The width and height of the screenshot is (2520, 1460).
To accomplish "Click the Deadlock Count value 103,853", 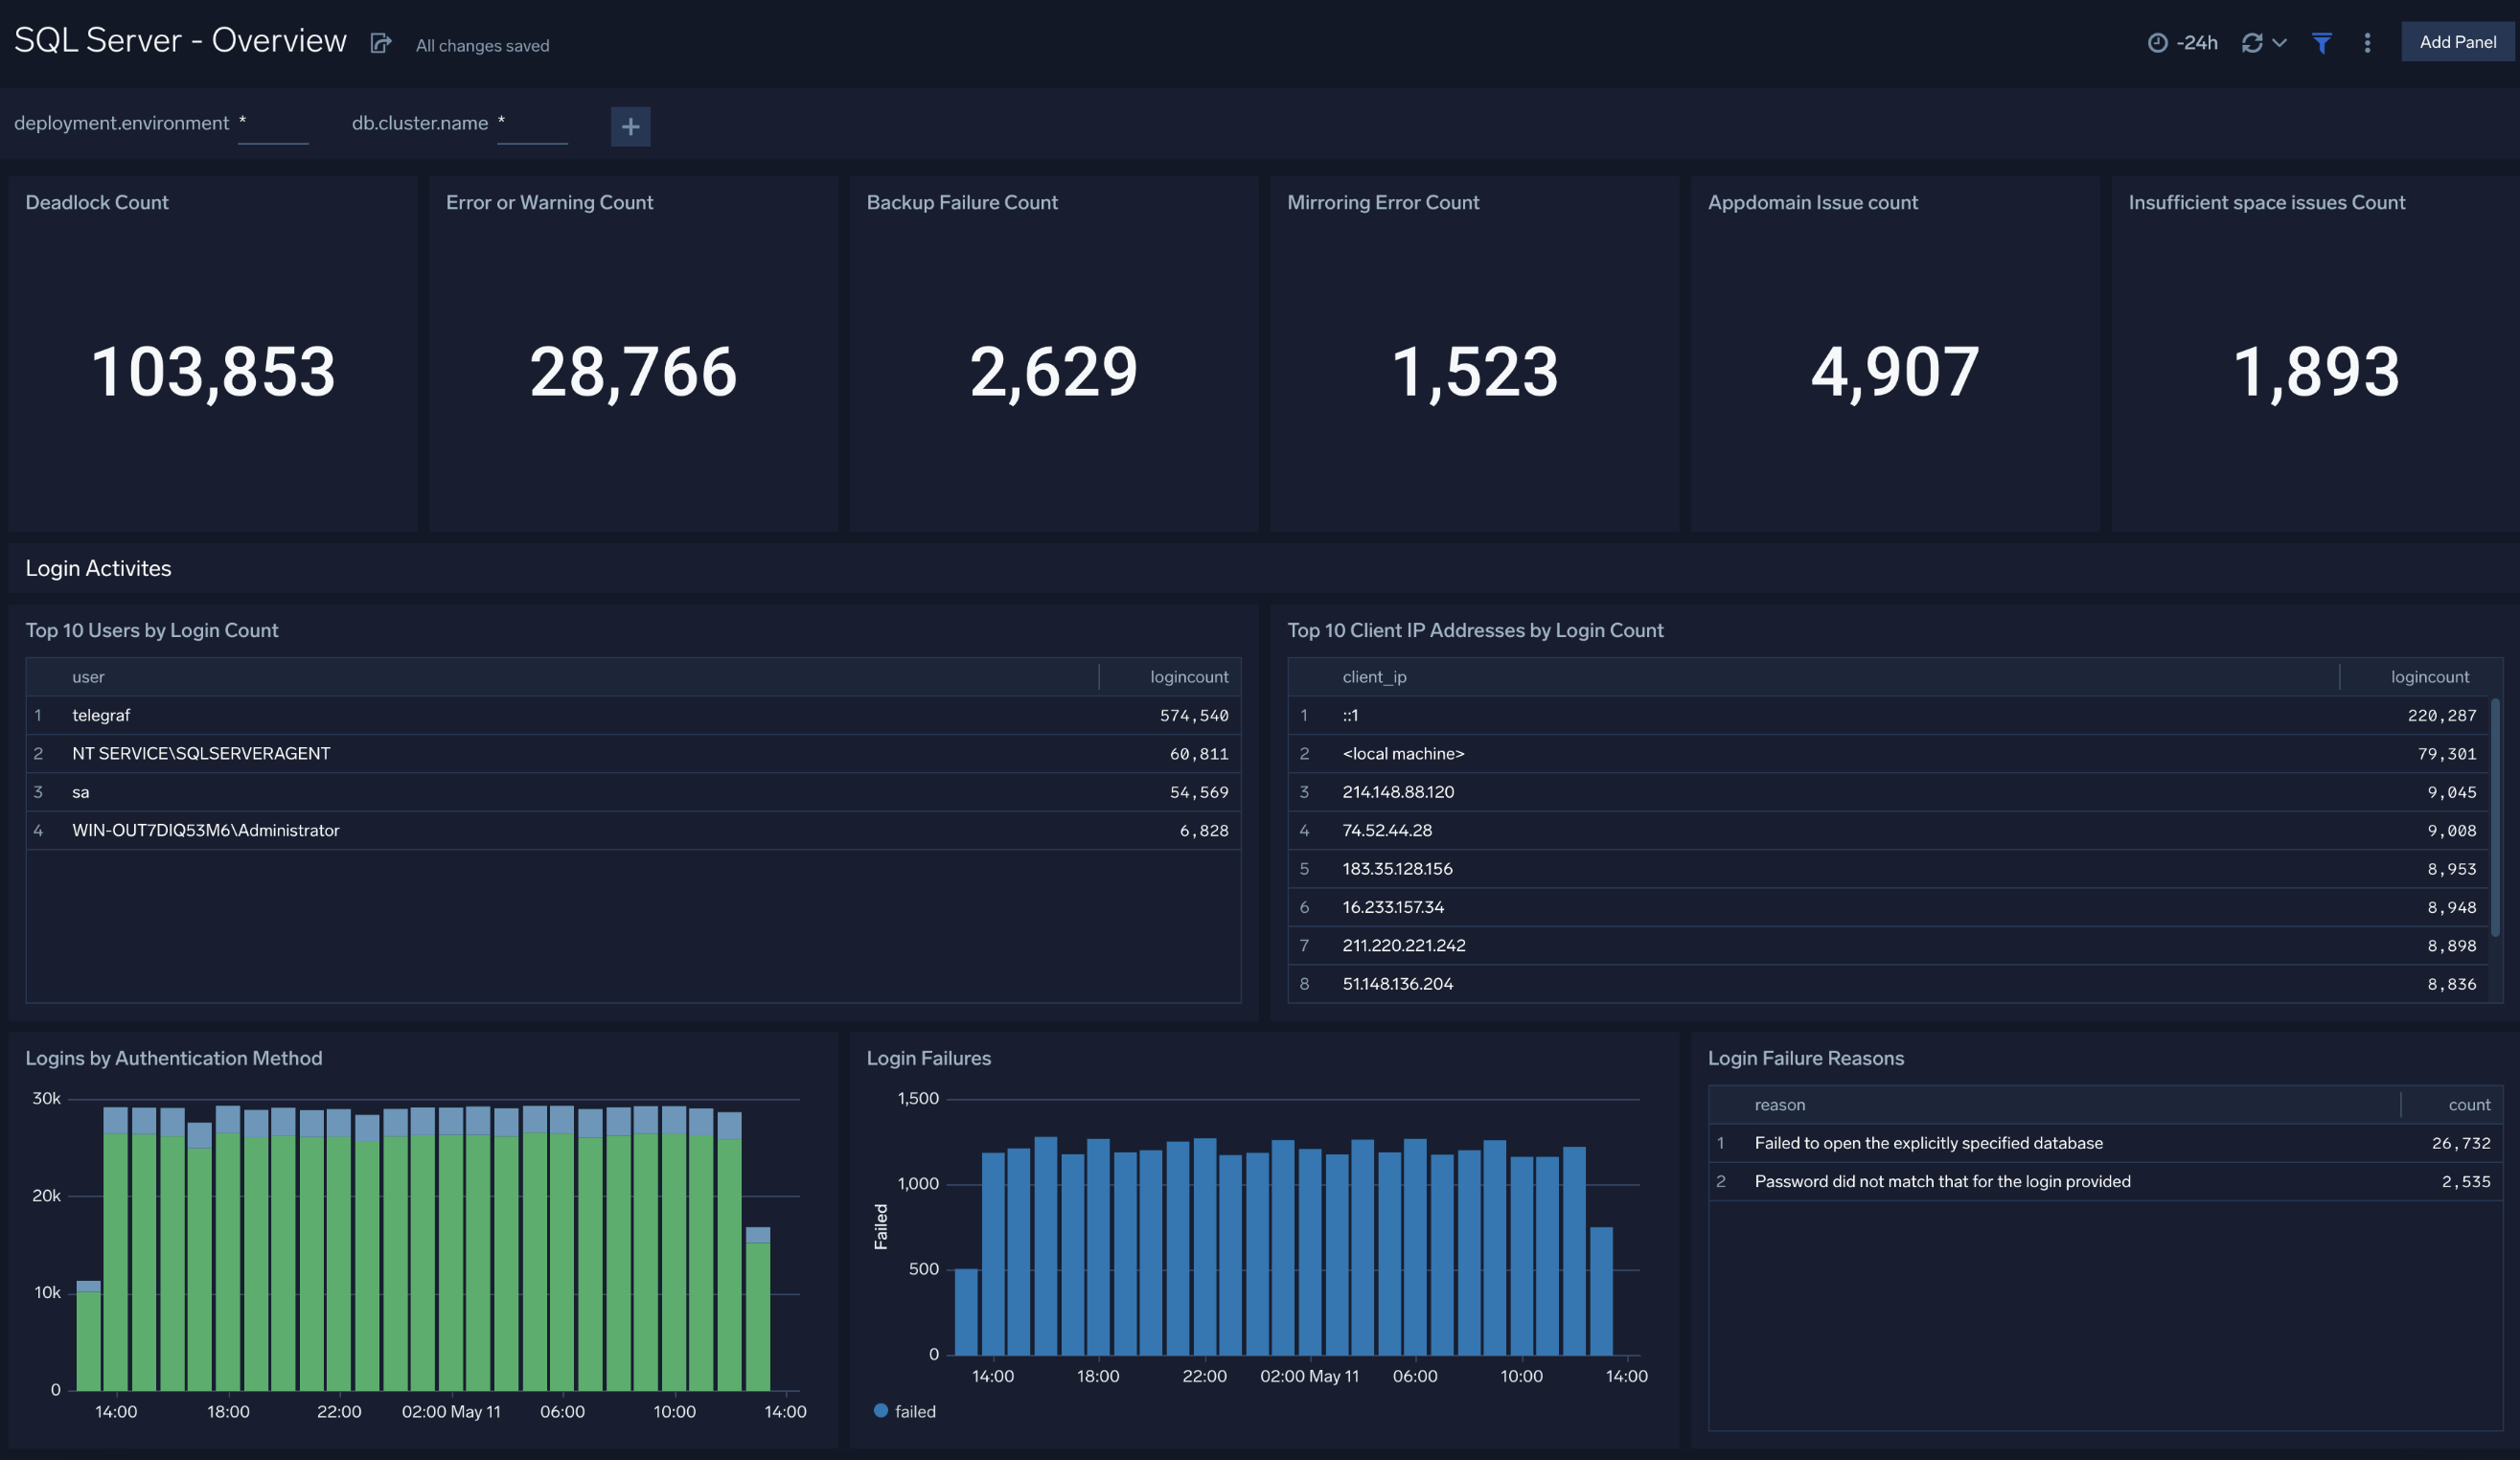I will point(213,371).
